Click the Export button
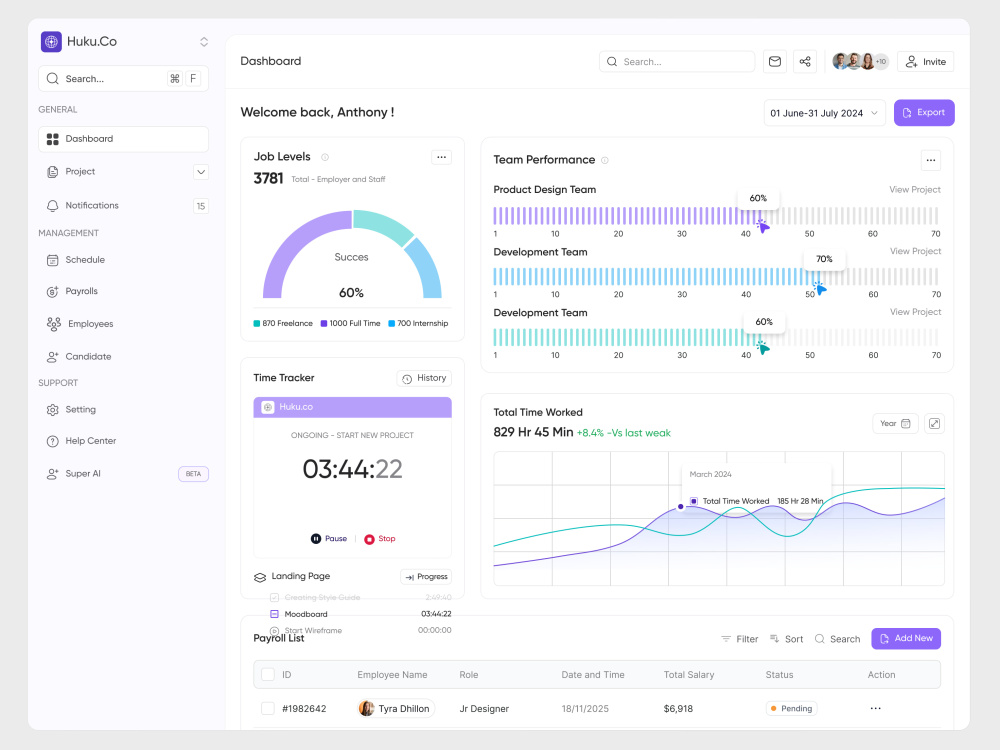The height and width of the screenshot is (750, 1000). 923,113
